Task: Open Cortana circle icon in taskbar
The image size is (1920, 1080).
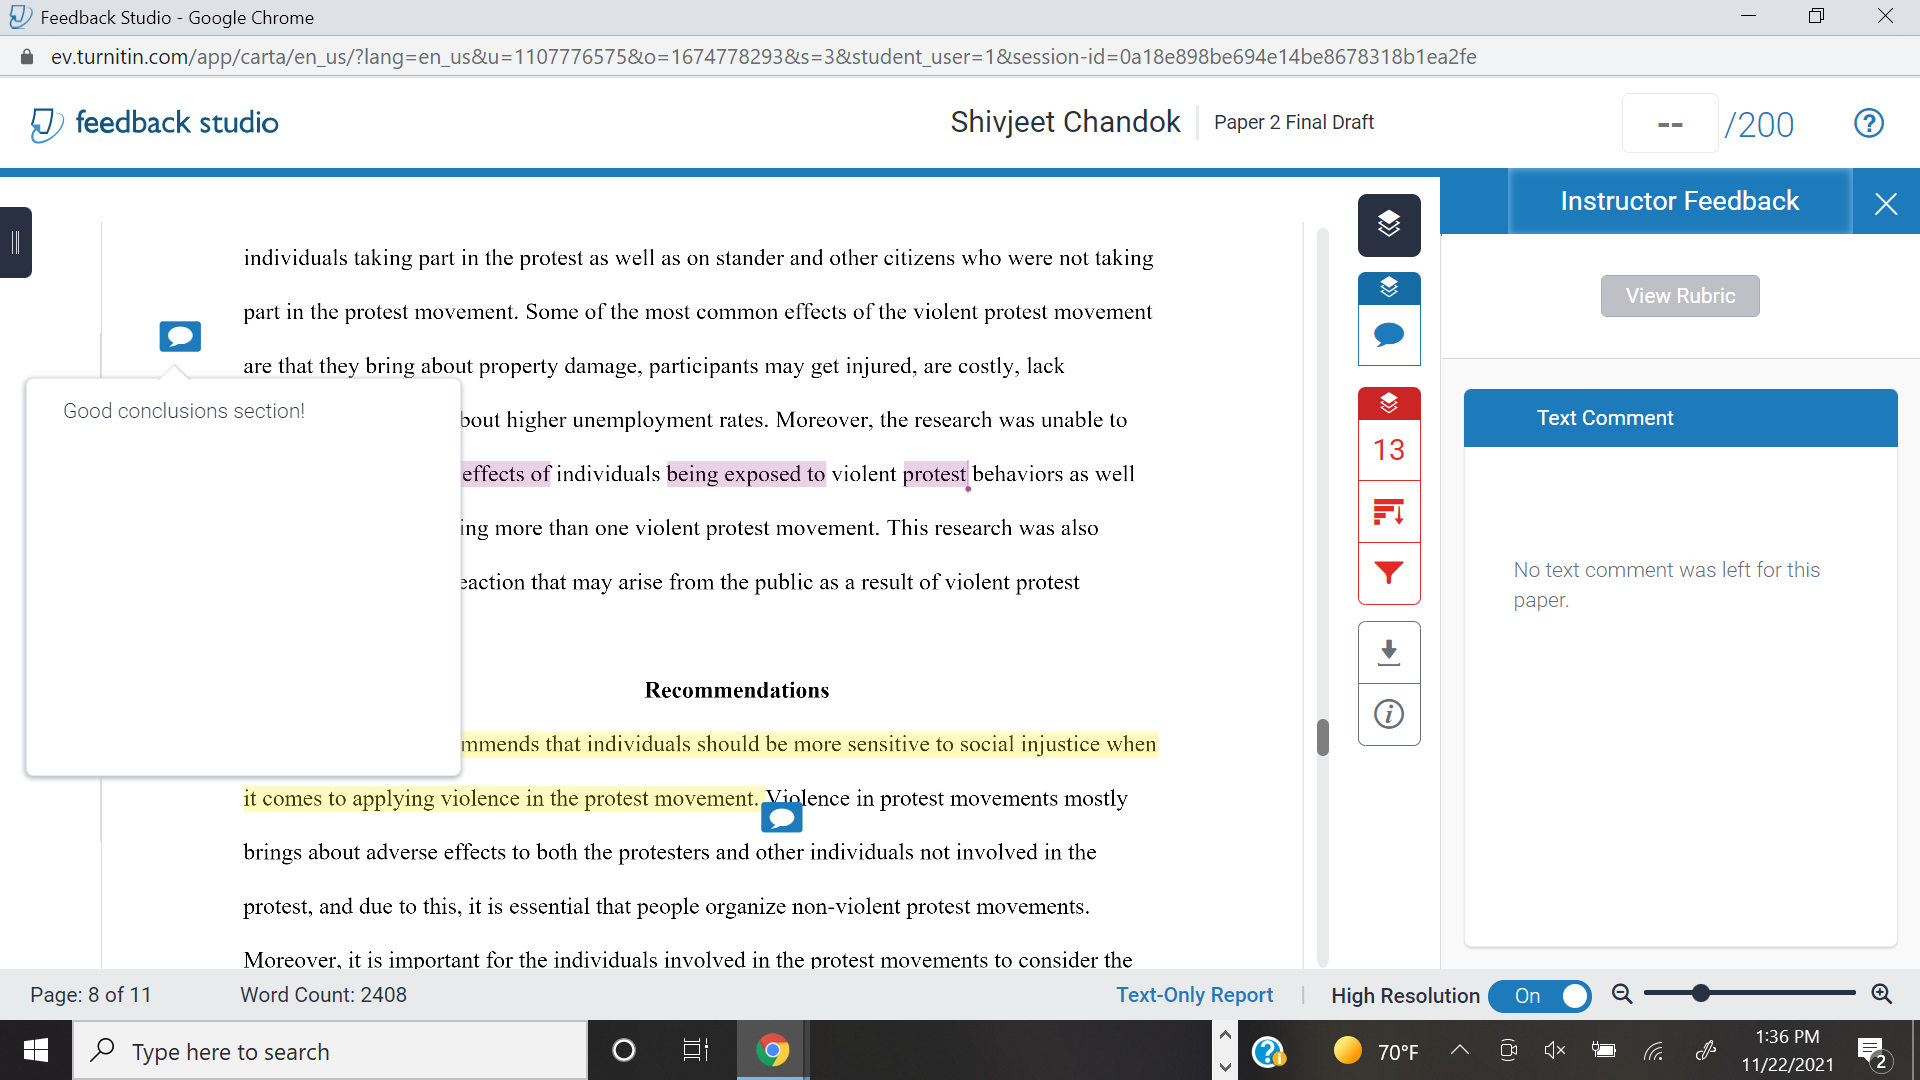Action: [x=623, y=1051]
